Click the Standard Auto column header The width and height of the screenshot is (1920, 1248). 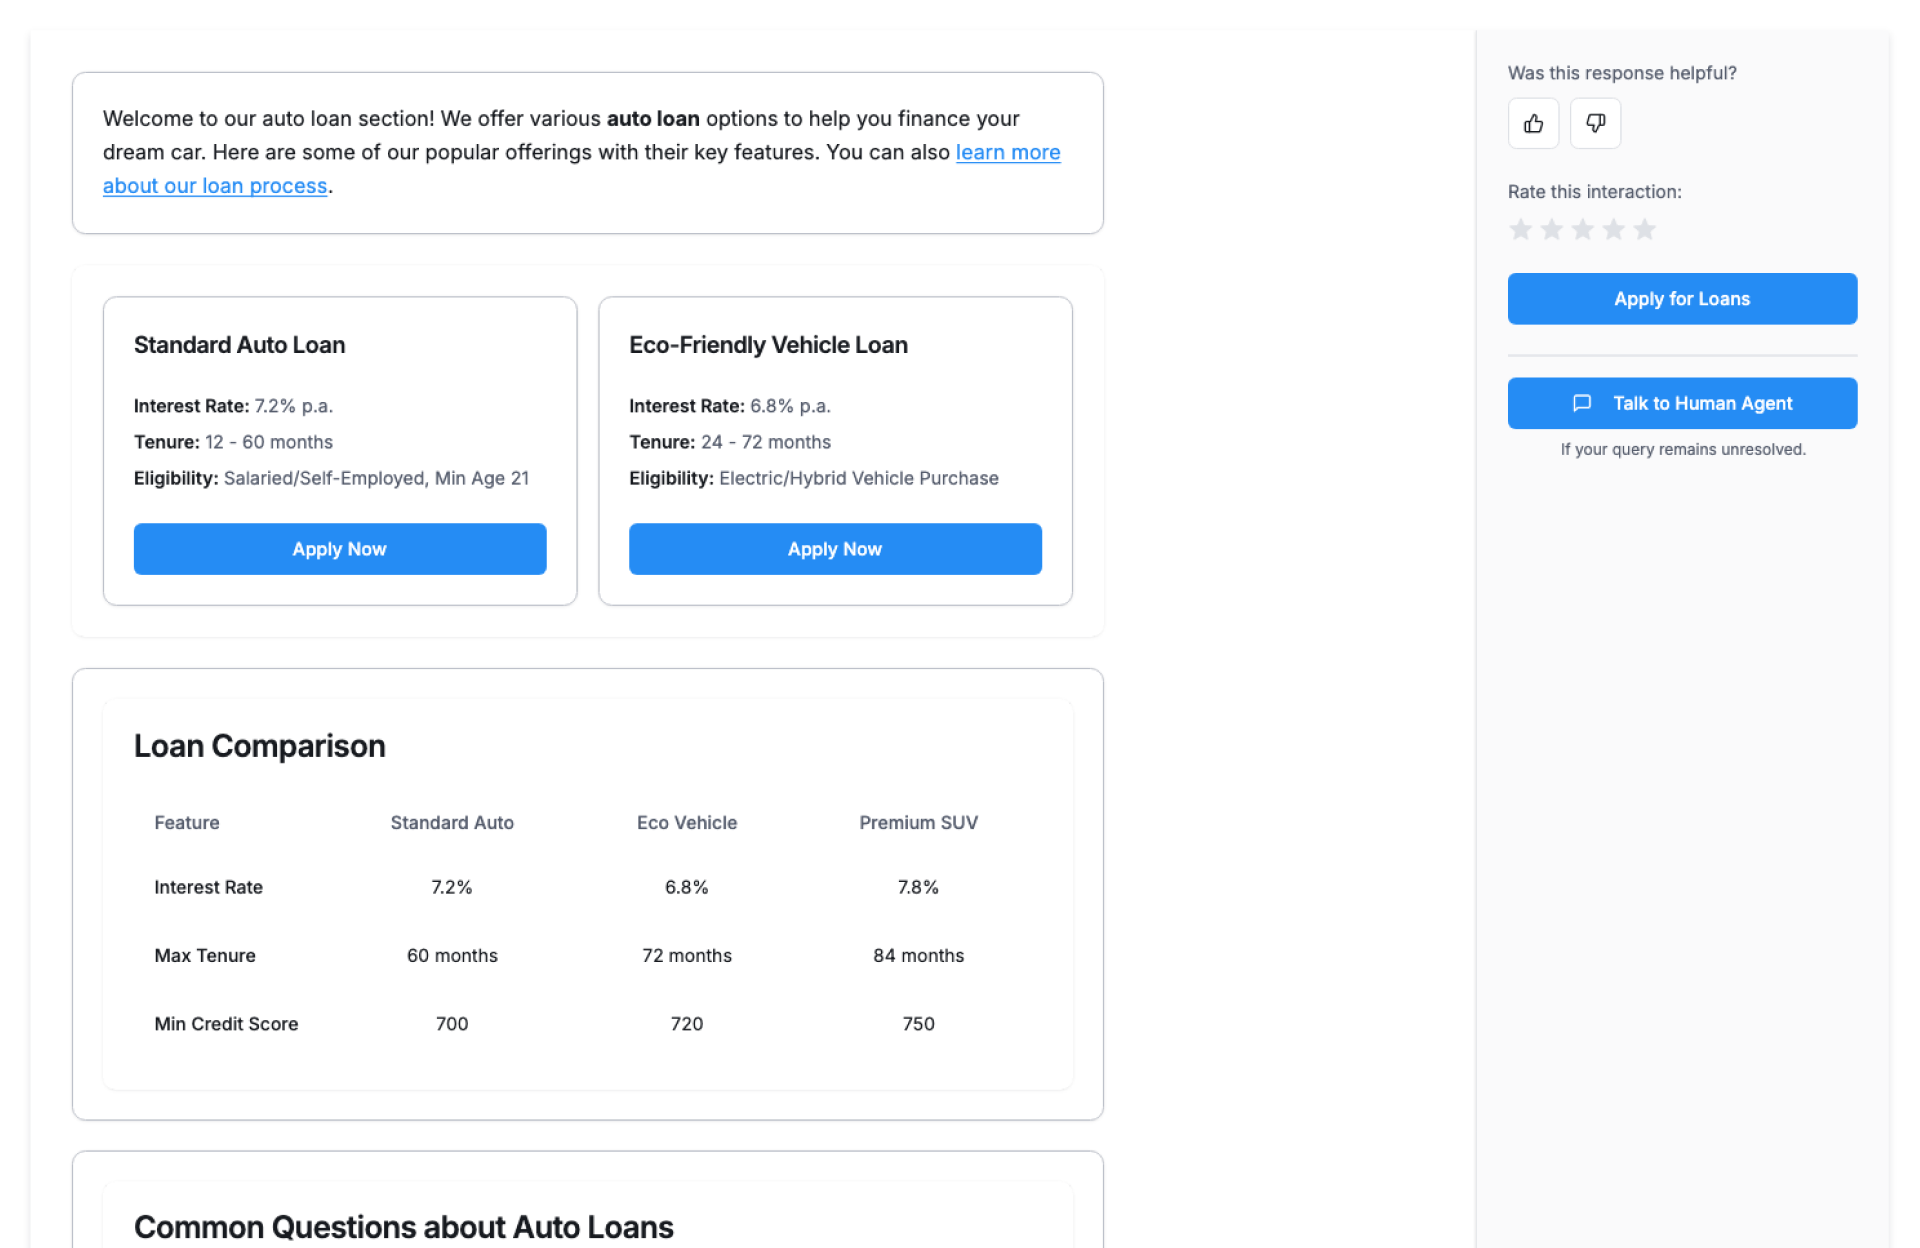point(452,823)
